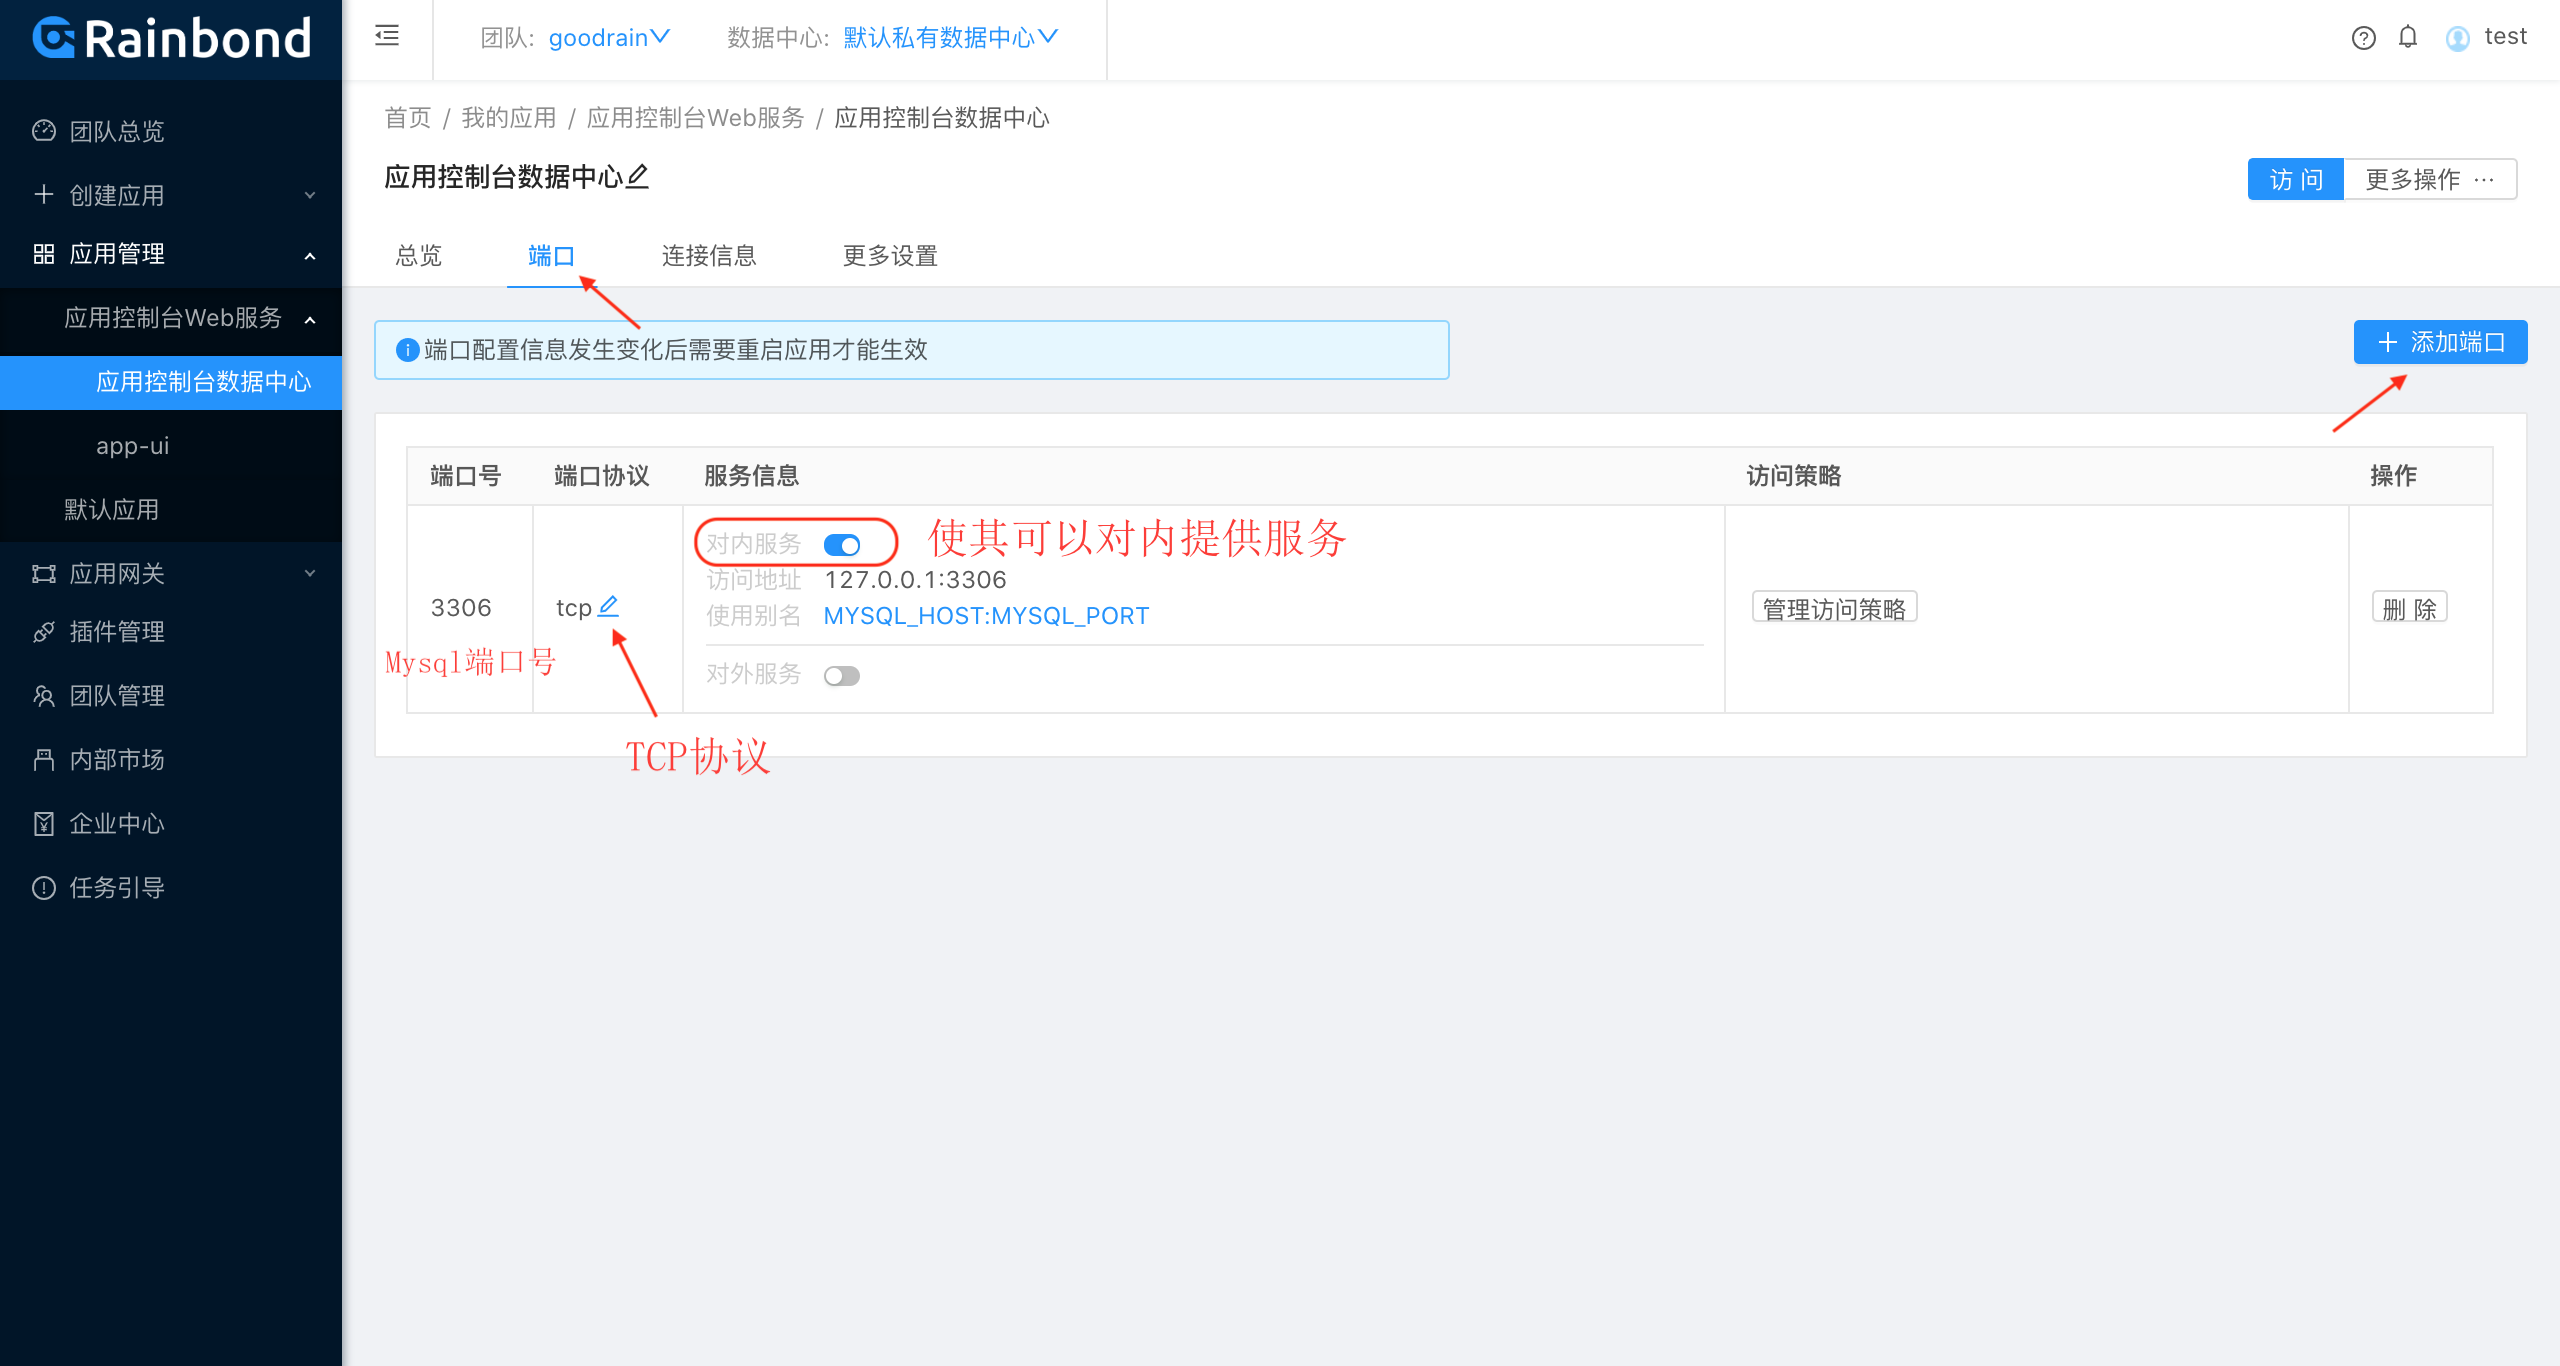Click 管理访问策略 button
Viewport: 2560px width, 1366px height.
pos(1834,608)
